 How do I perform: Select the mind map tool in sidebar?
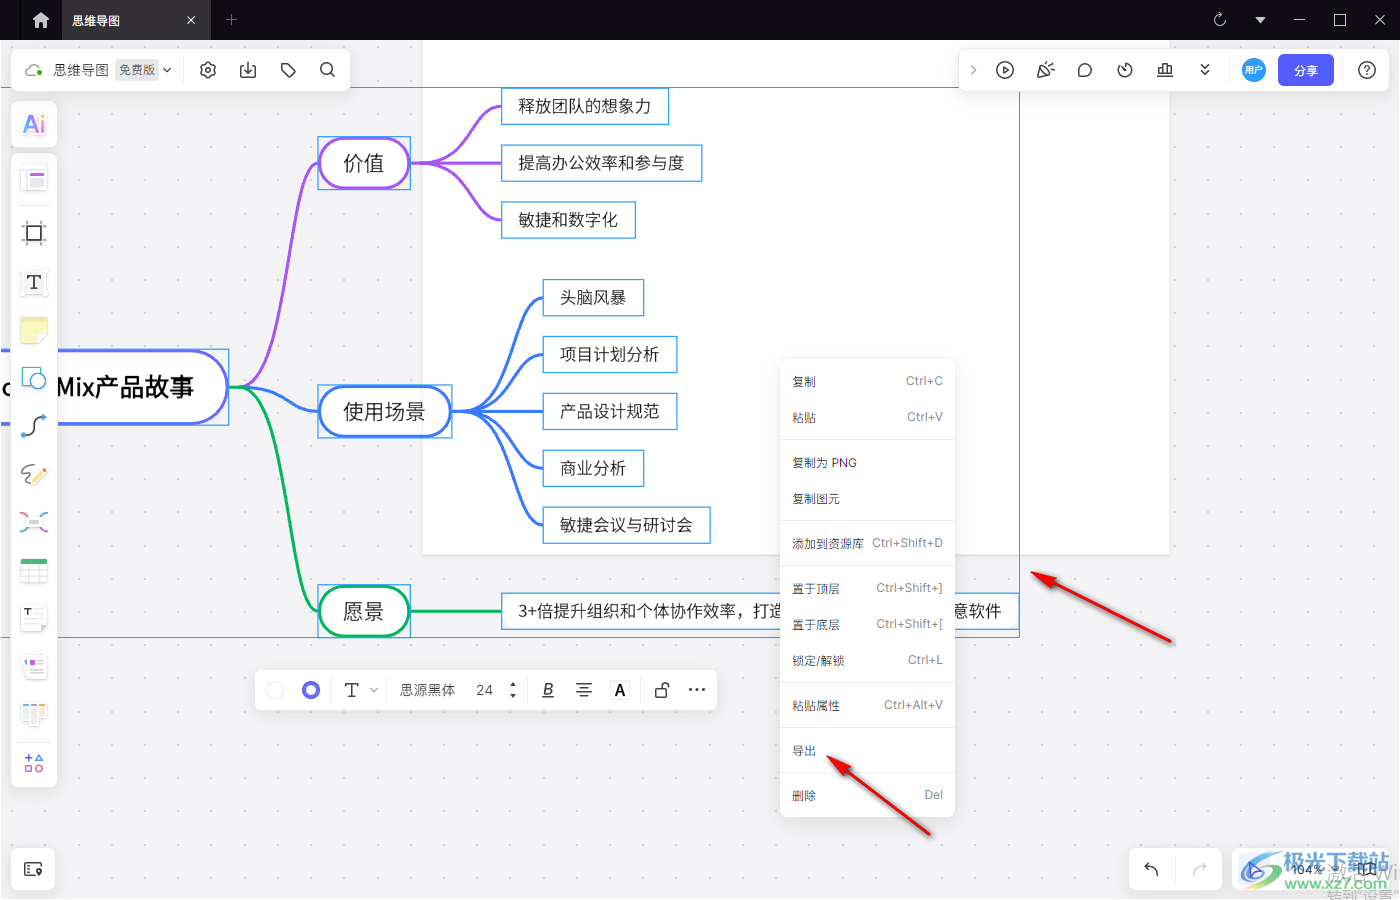[34, 522]
